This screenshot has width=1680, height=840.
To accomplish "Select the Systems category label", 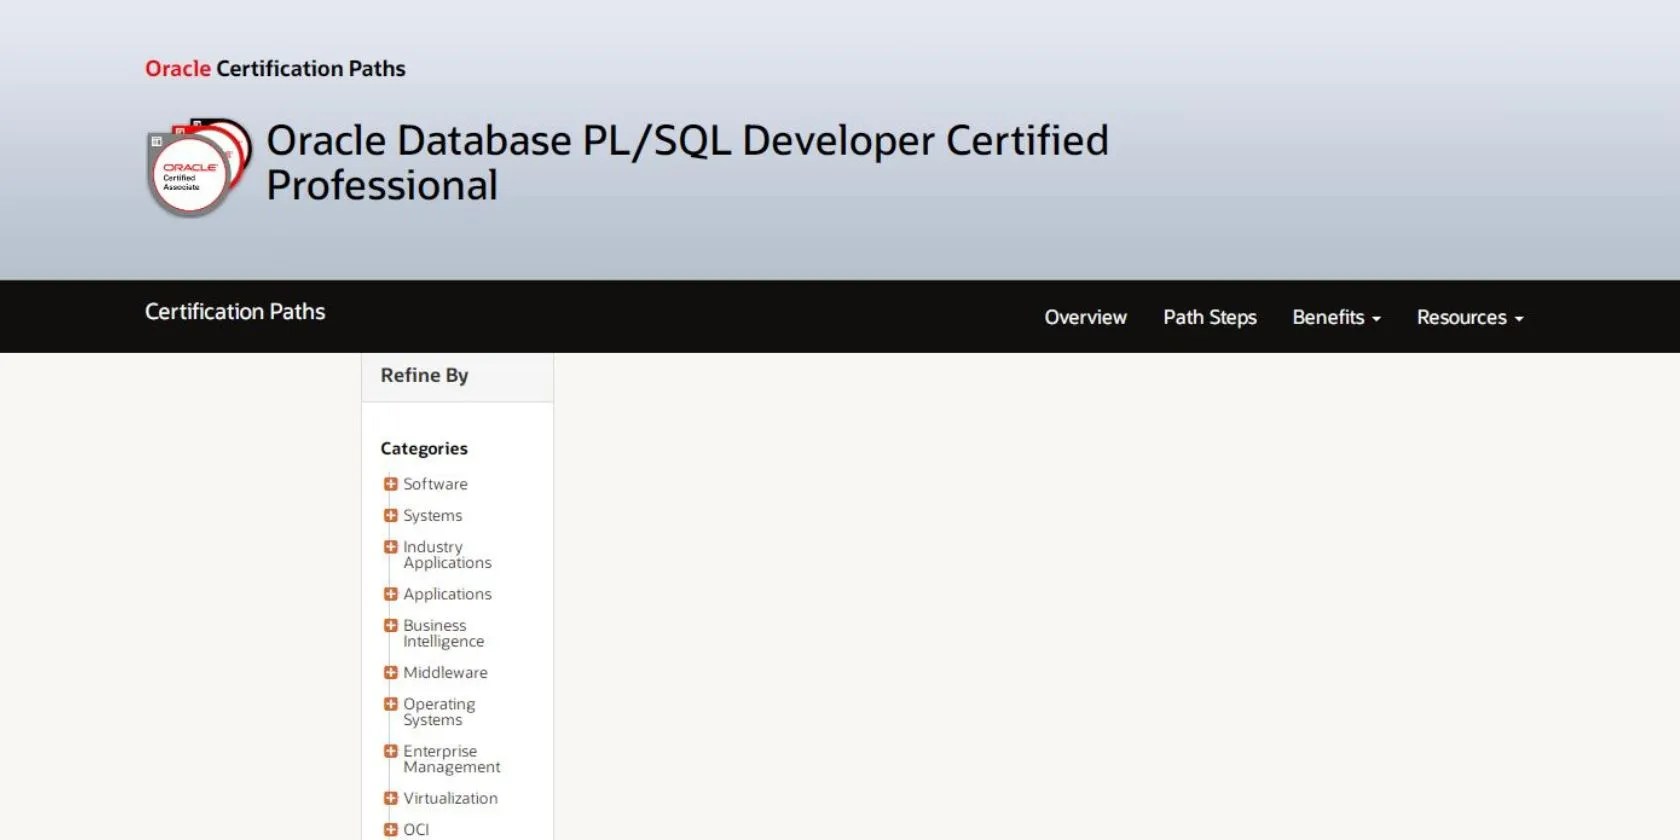I will tap(433, 516).
